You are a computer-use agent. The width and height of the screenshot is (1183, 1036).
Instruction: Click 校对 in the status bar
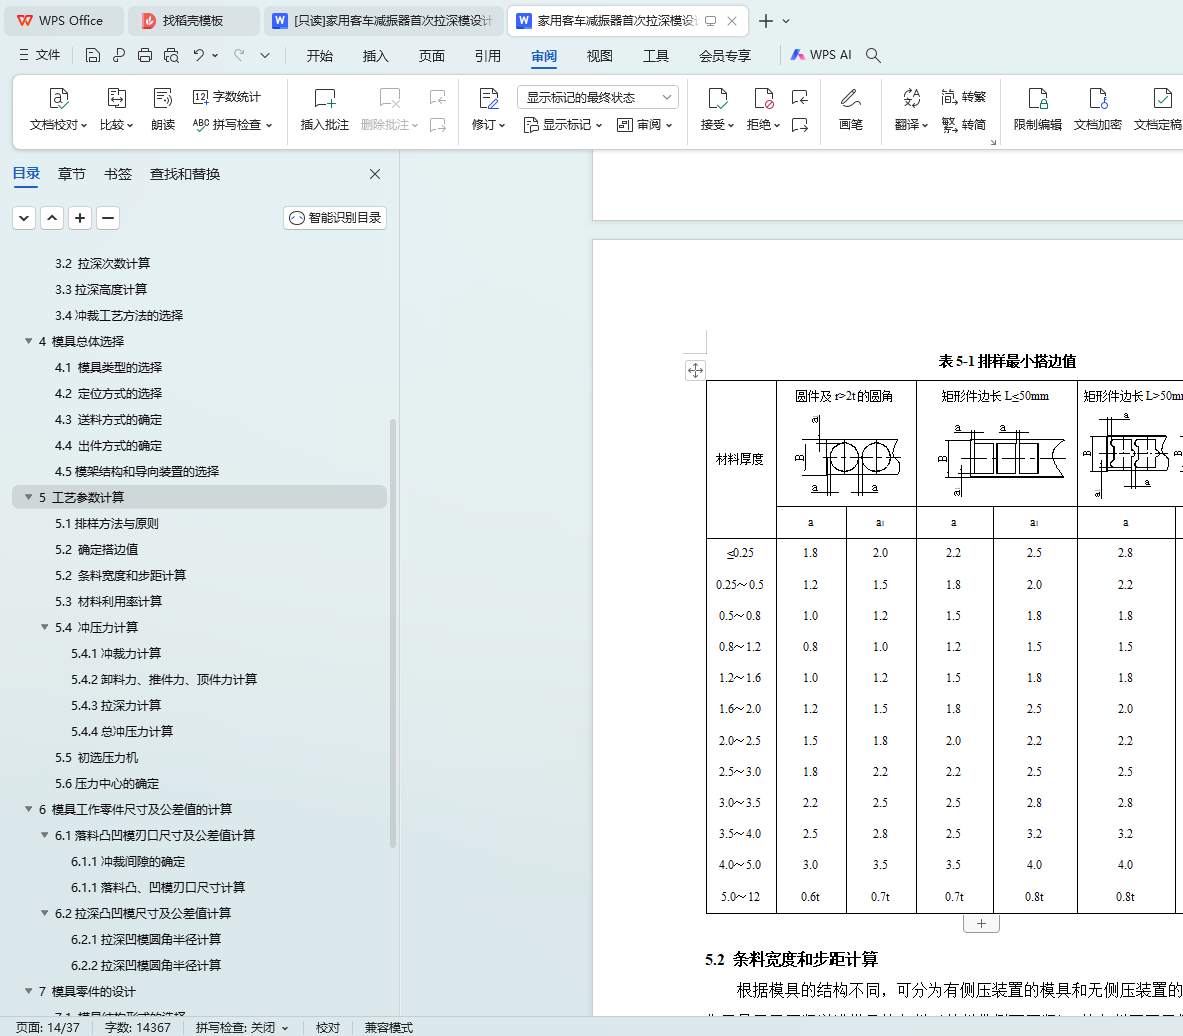[327, 1028]
